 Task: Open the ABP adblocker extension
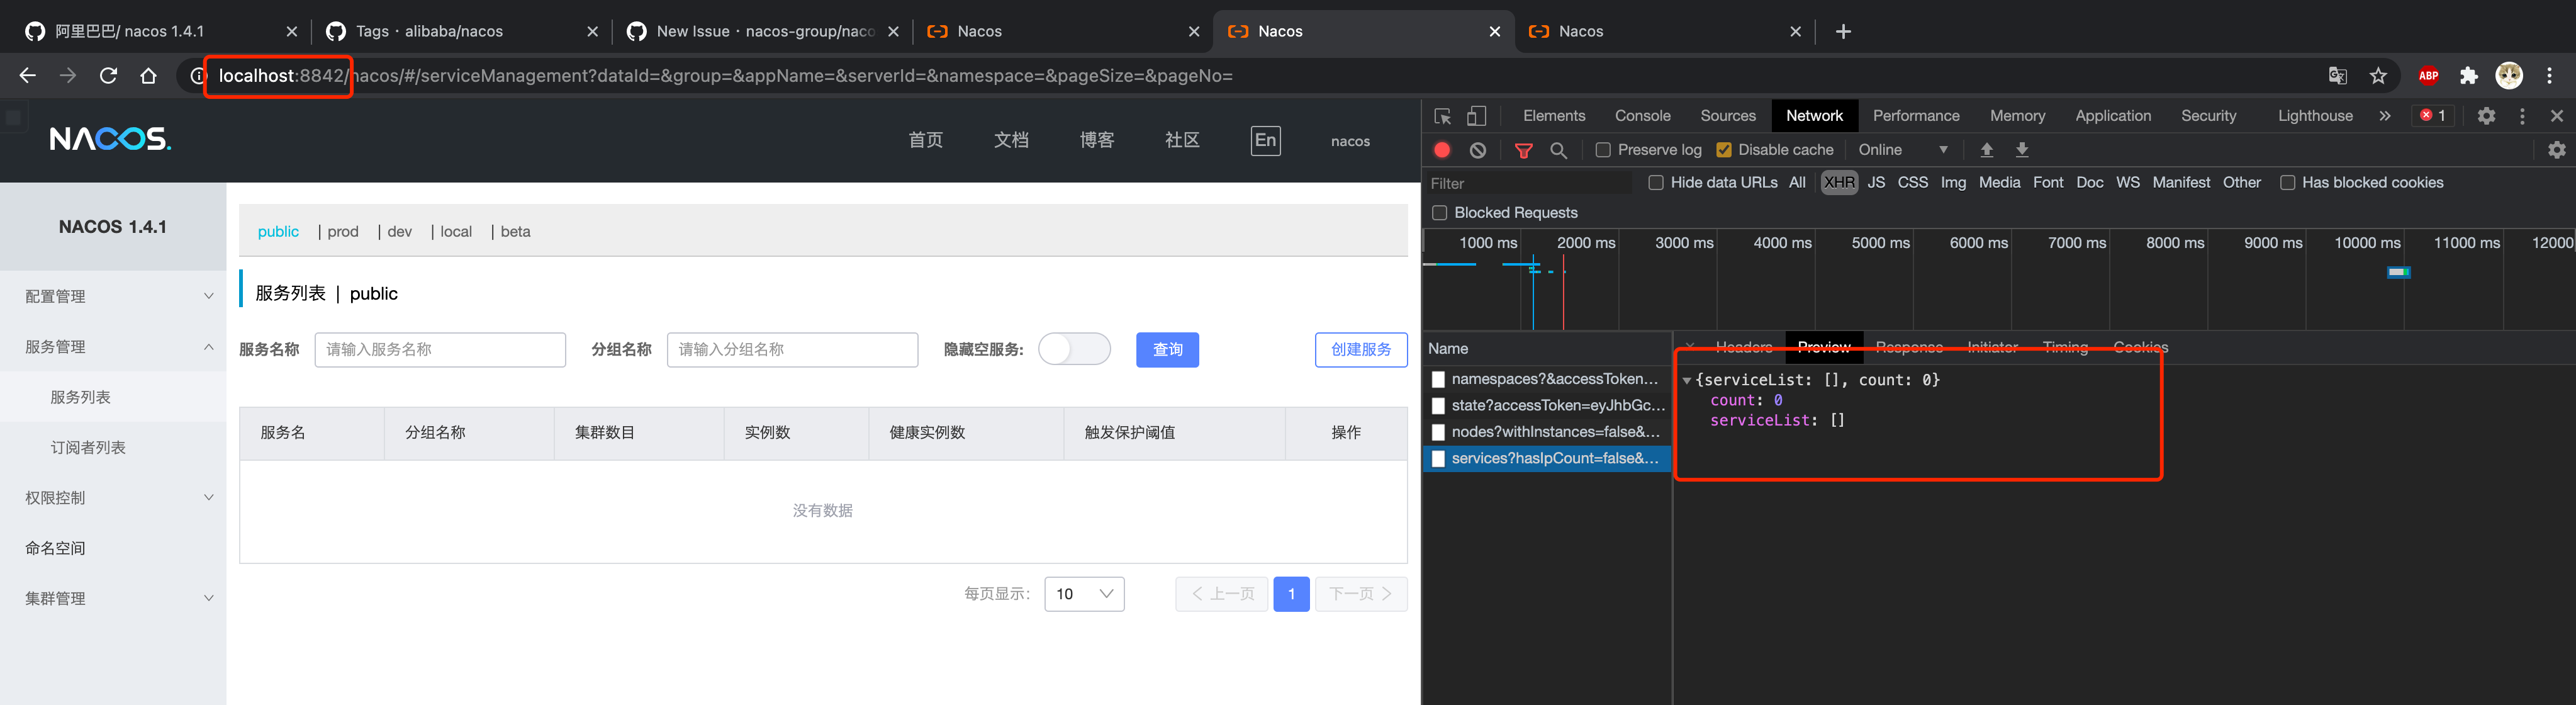[x=2428, y=75]
